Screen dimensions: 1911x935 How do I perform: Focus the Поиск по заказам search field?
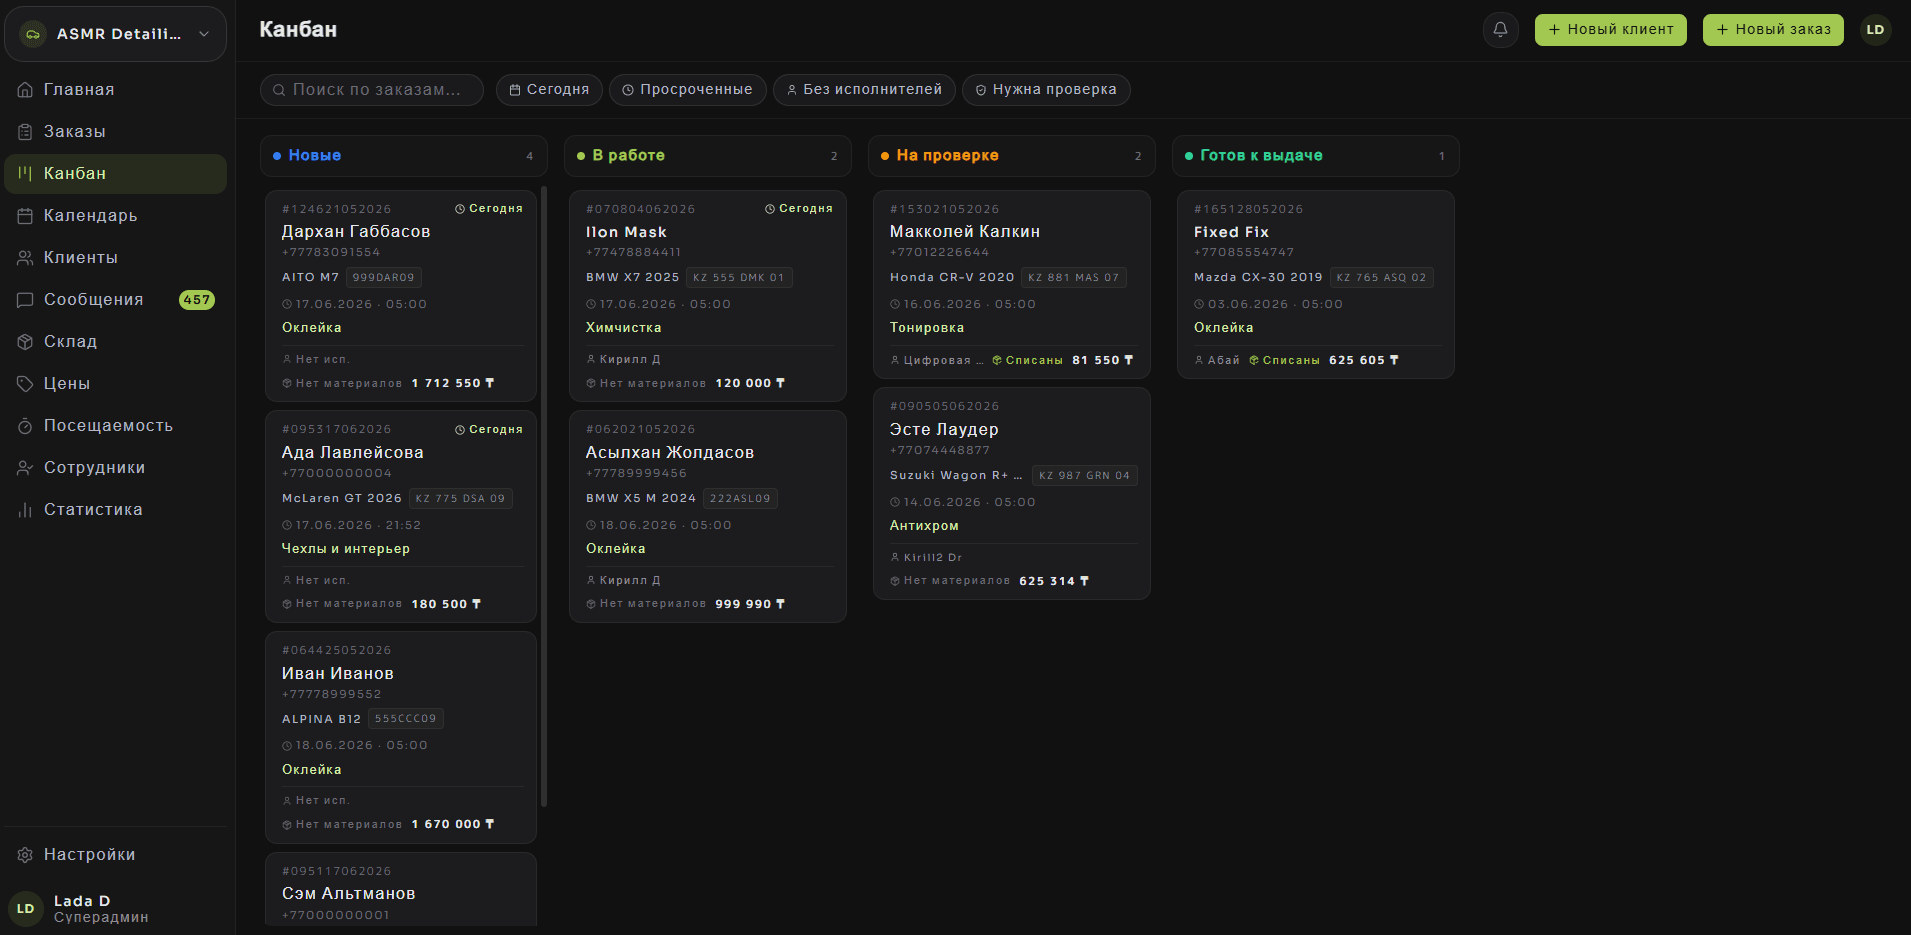point(372,90)
